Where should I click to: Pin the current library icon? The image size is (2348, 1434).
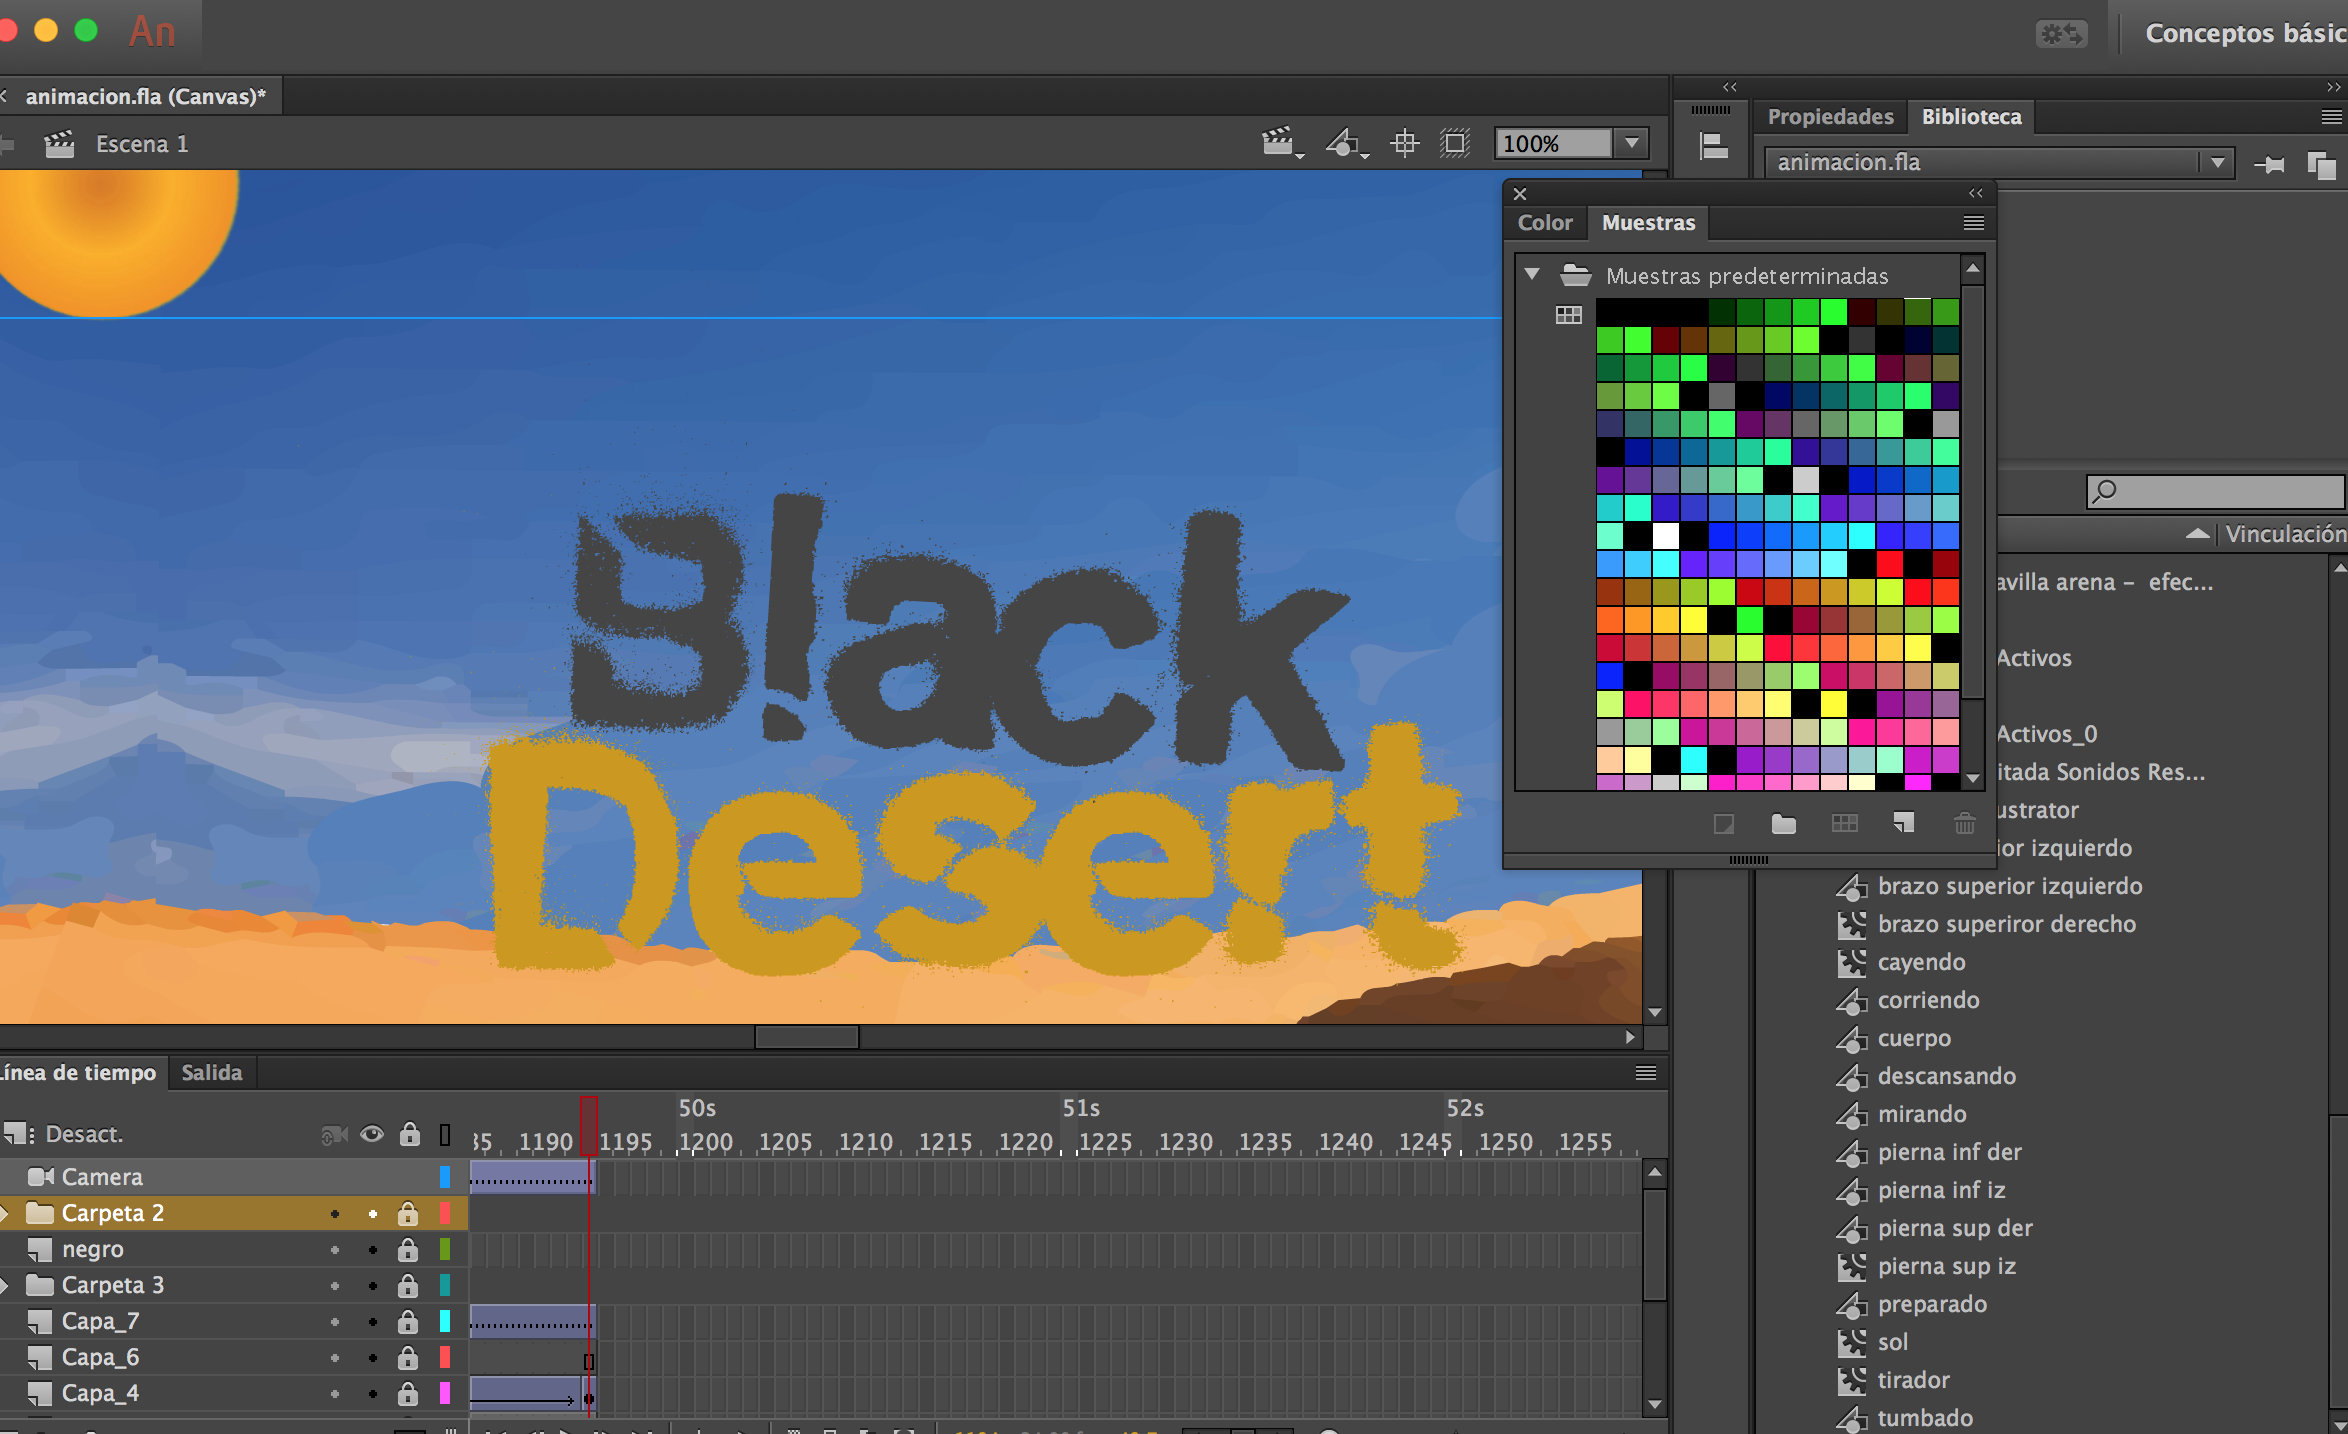(x=2270, y=164)
